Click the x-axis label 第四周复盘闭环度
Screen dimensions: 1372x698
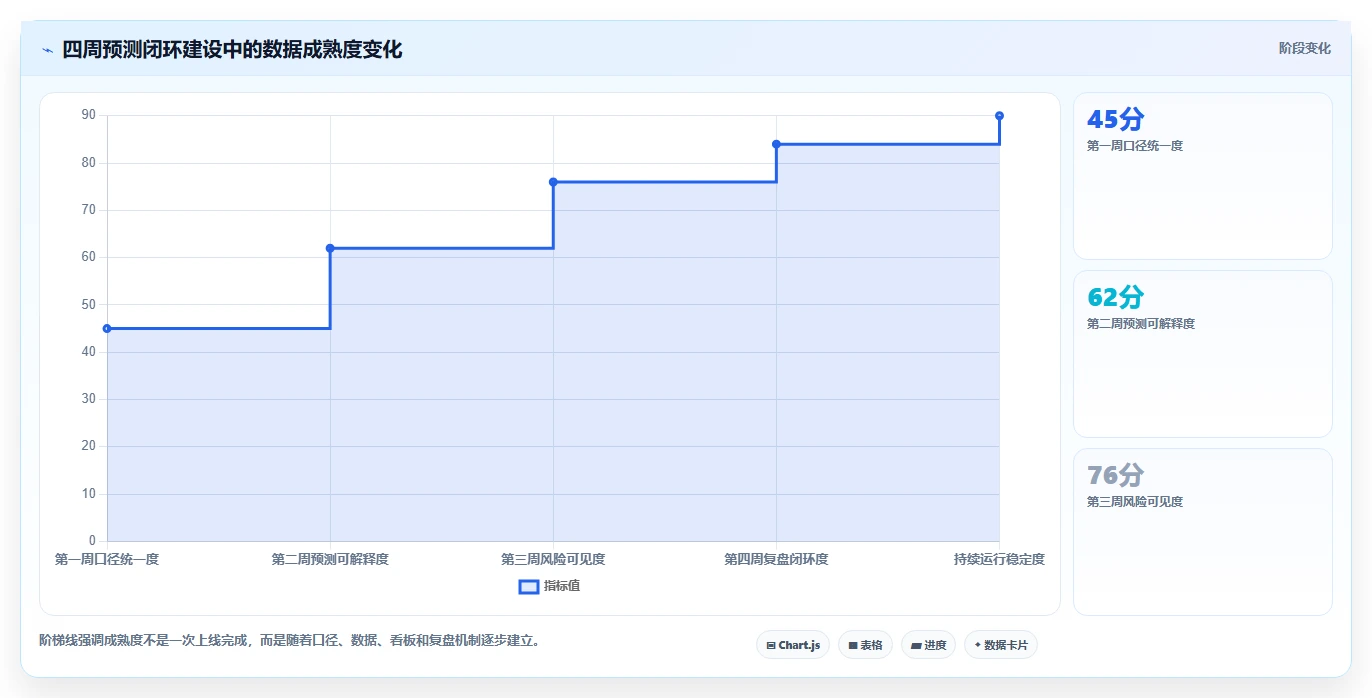click(776, 559)
